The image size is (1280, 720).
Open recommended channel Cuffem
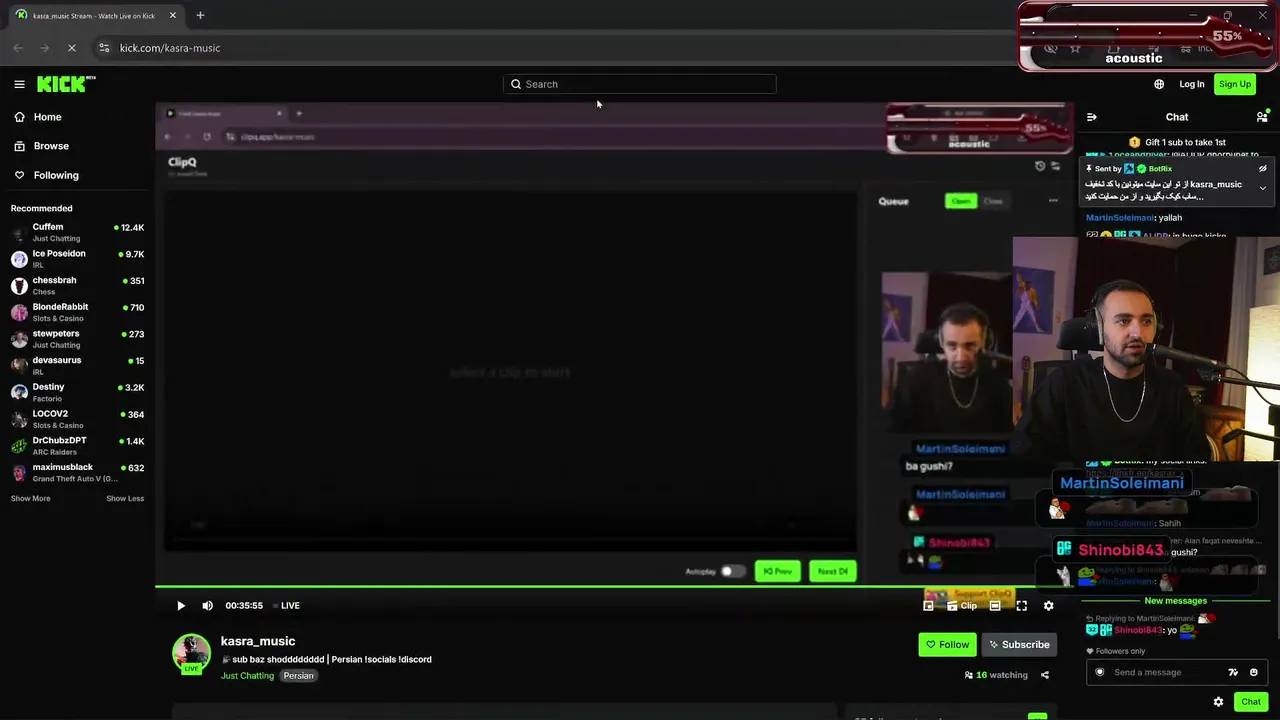[x=77, y=232]
